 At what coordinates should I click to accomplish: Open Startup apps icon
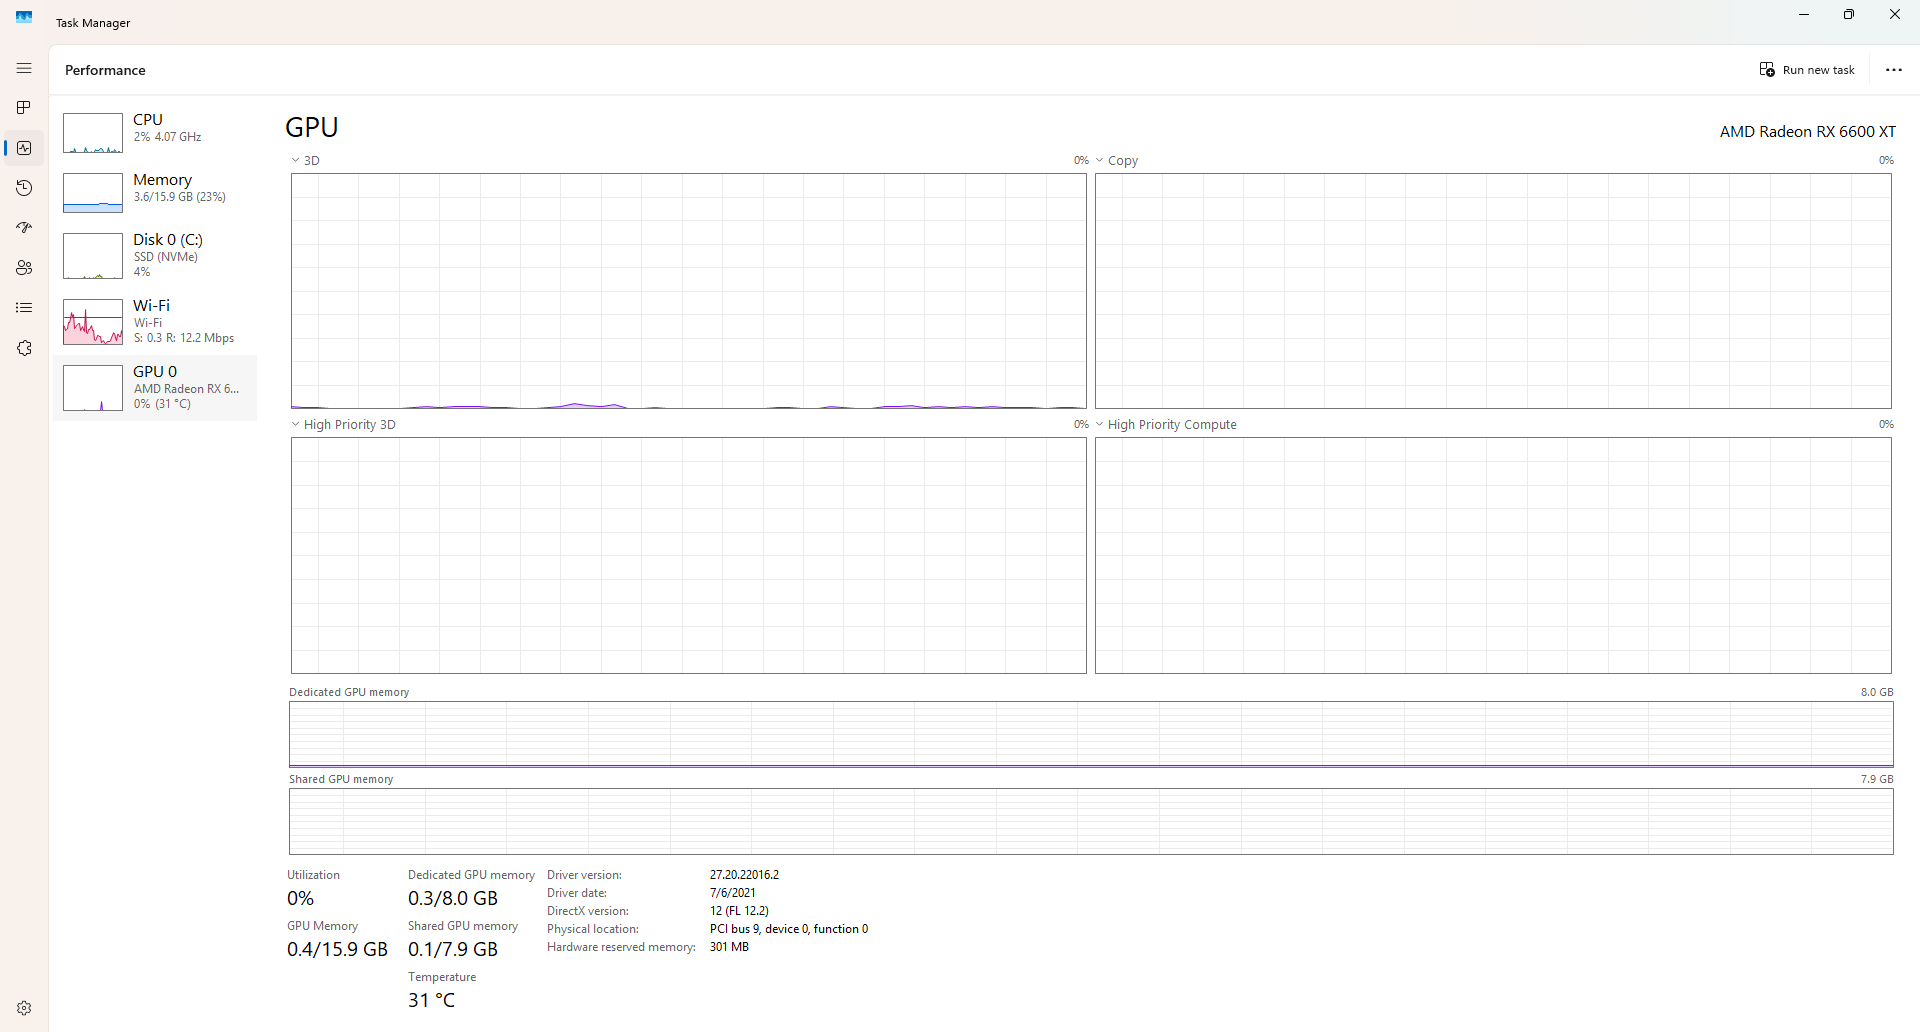[24, 228]
